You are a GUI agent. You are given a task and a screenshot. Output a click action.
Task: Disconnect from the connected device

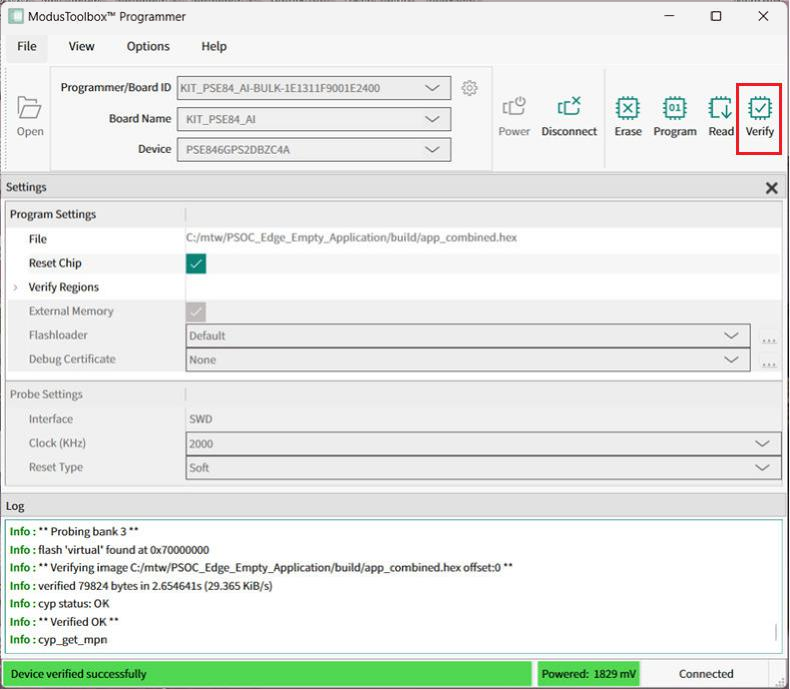pyautogui.click(x=569, y=117)
